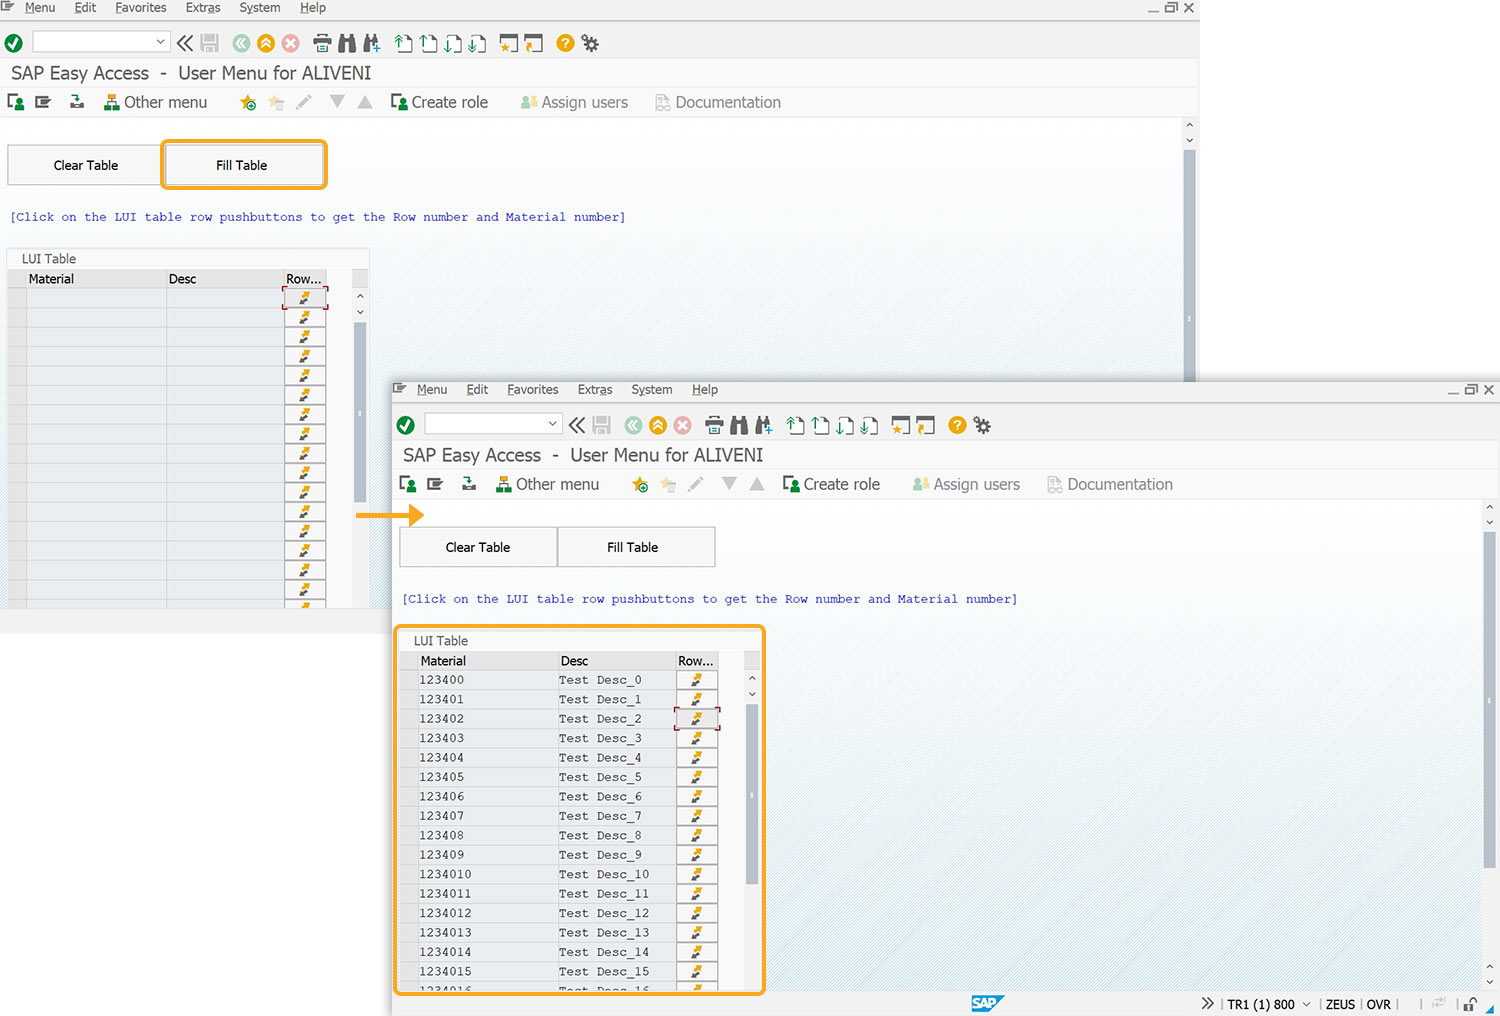Click Documentation in back window
The height and width of the screenshot is (1016, 1500).
coord(718,102)
